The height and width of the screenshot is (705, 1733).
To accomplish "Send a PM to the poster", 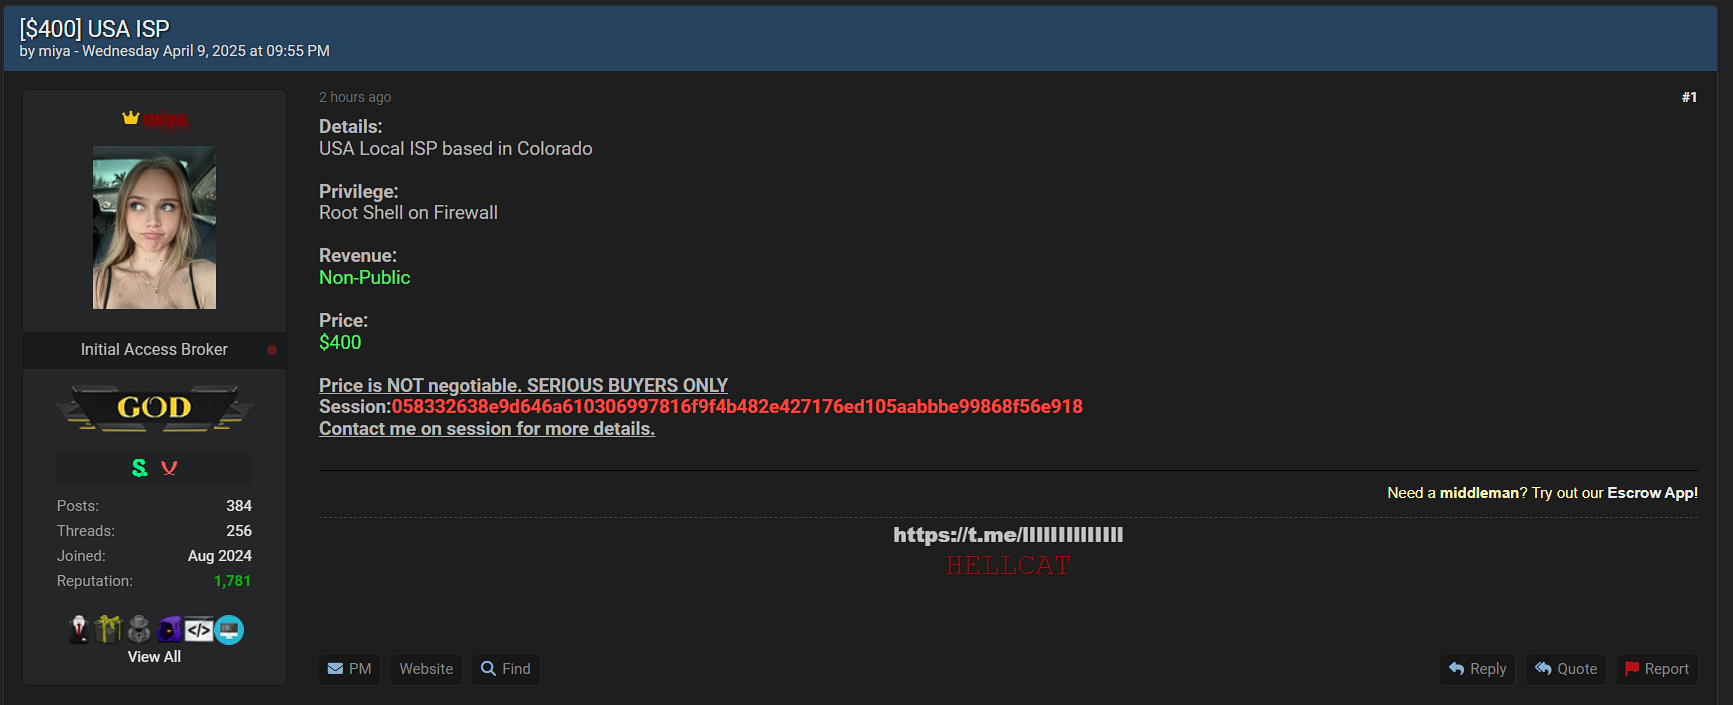I will pyautogui.click(x=349, y=669).
